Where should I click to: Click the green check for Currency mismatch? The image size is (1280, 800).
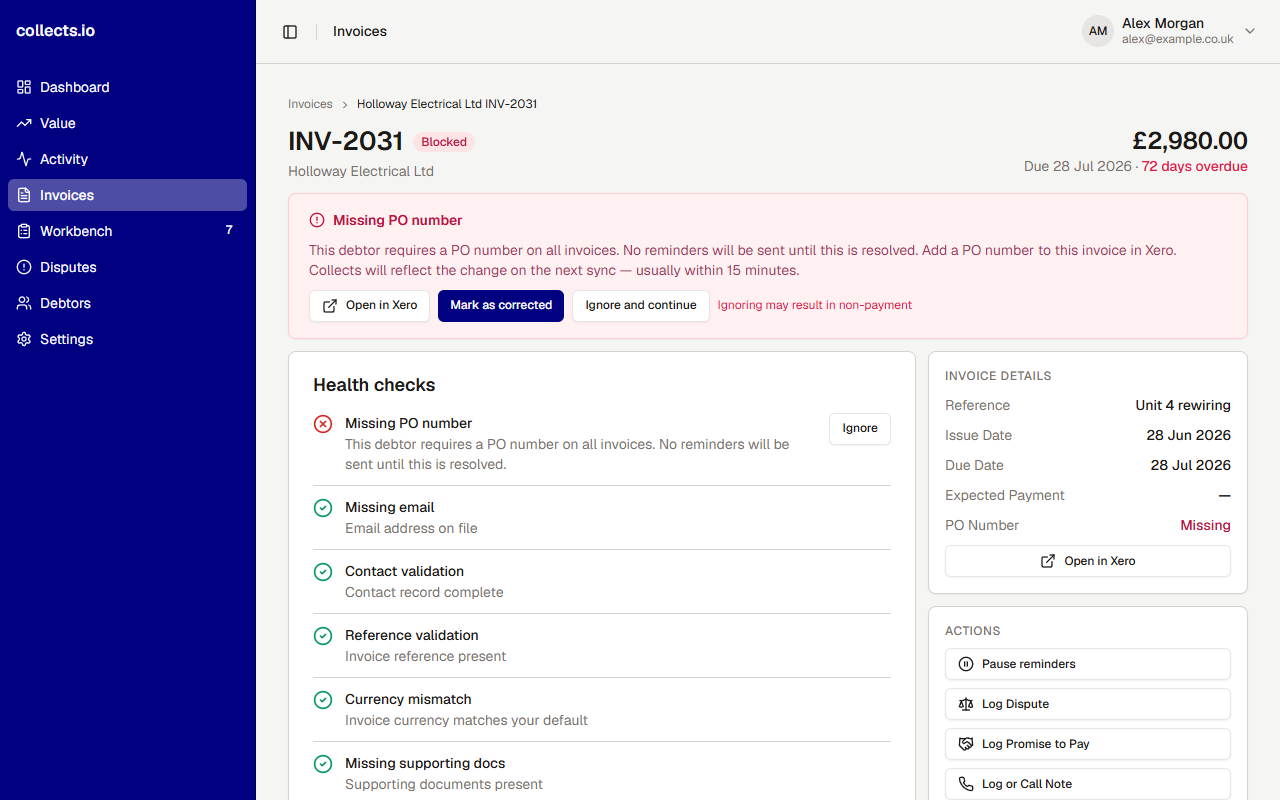point(323,700)
